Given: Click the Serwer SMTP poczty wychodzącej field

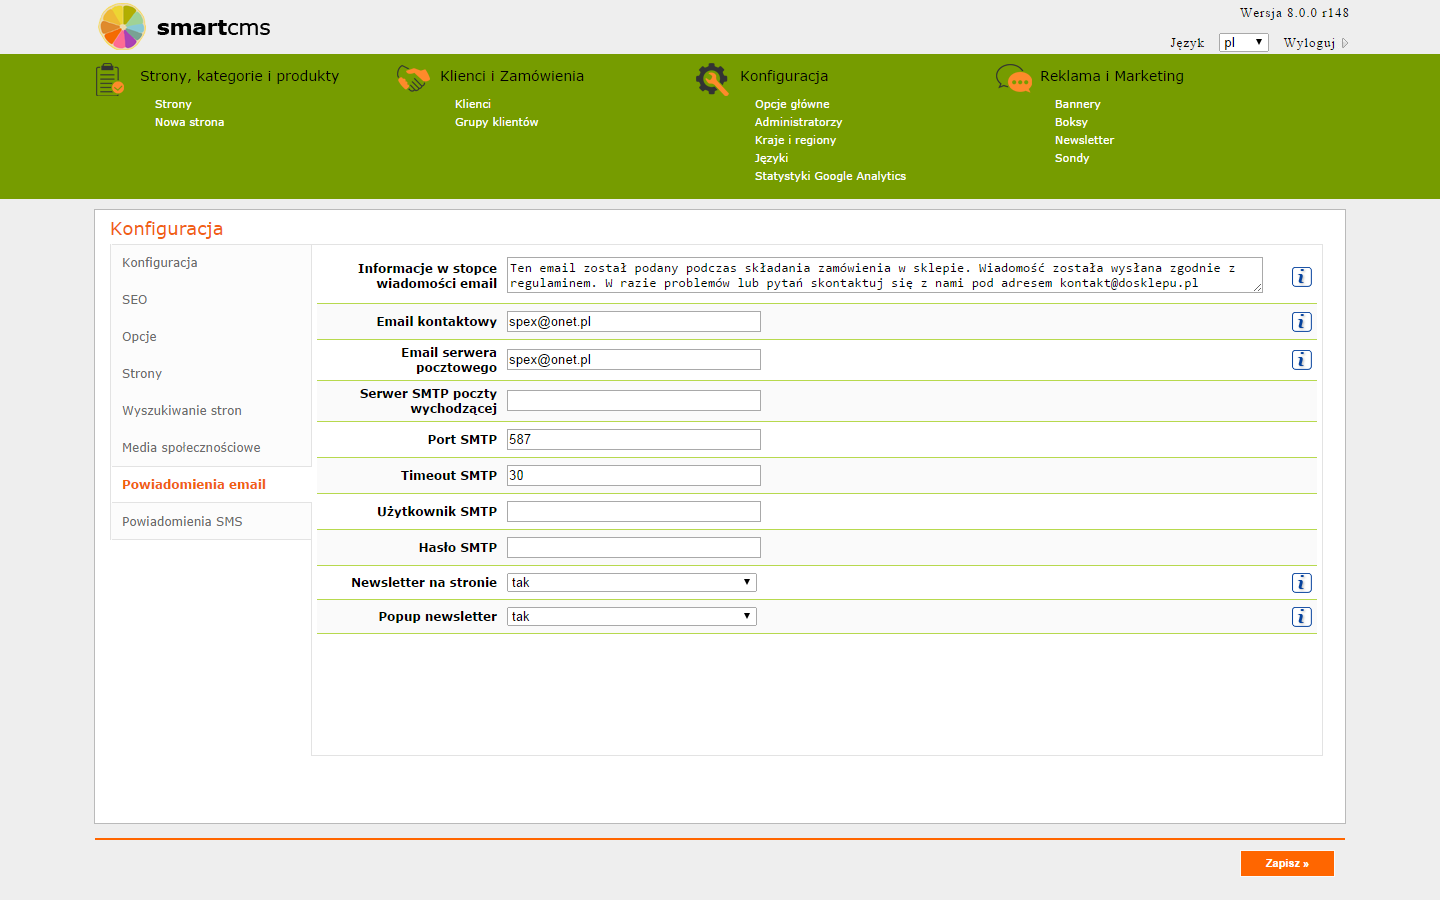Looking at the screenshot, I should click(x=634, y=401).
